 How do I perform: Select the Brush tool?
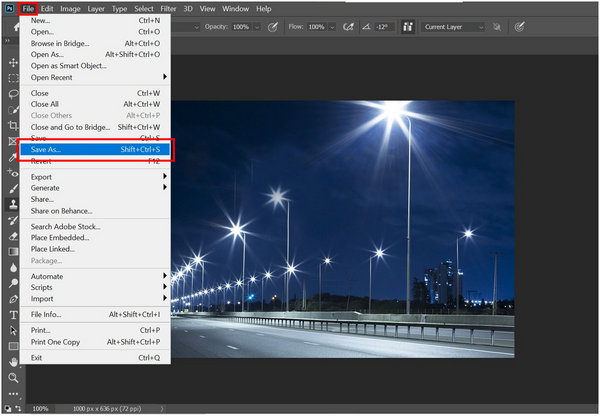point(13,189)
